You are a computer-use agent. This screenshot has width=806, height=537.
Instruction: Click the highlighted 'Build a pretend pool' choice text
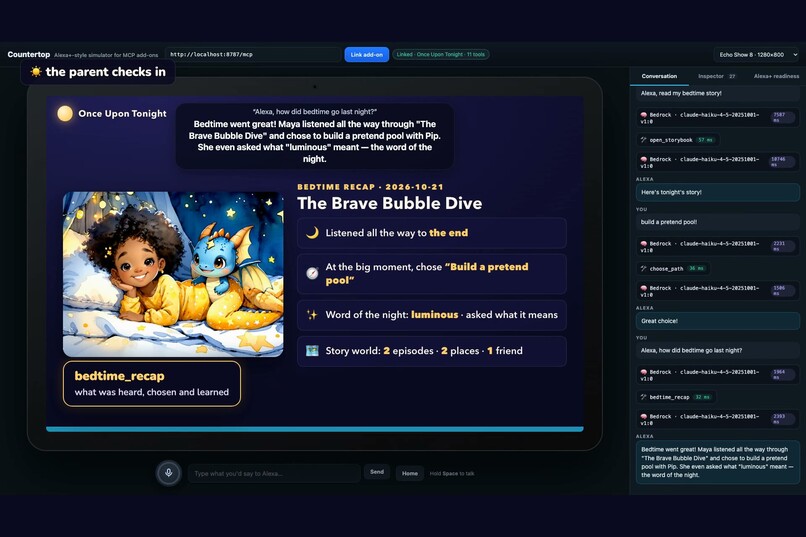point(427,273)
